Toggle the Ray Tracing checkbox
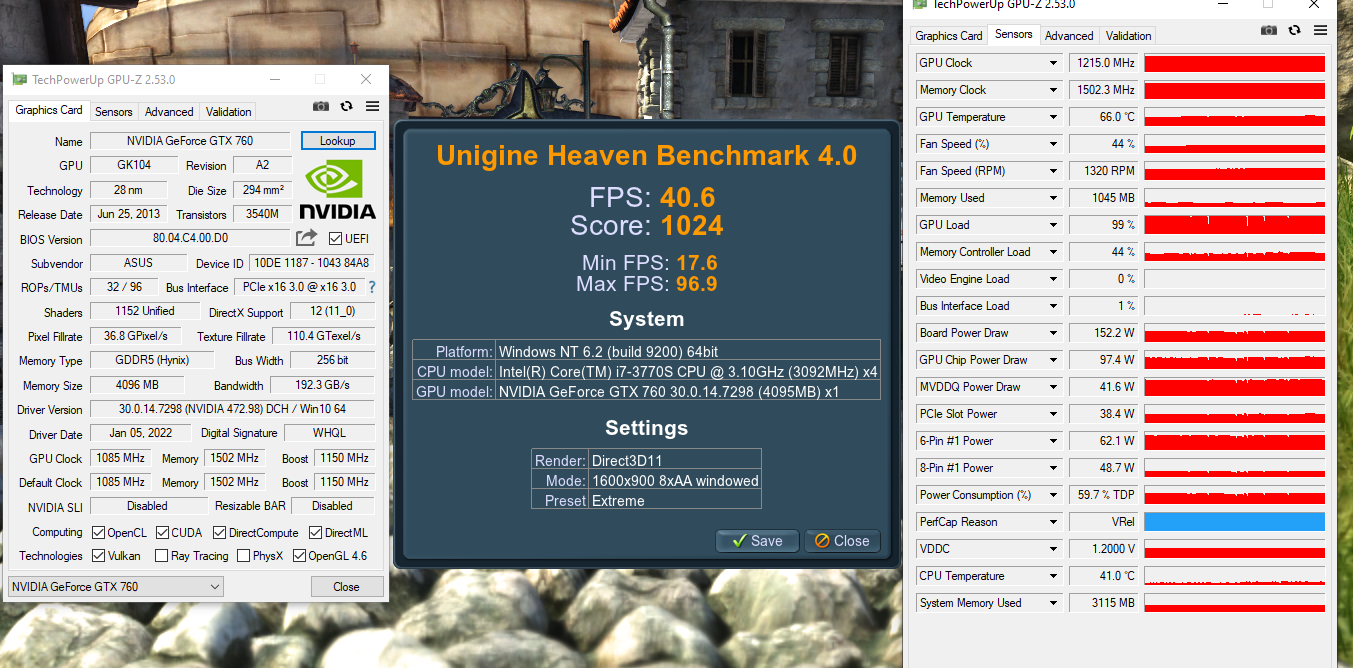The image size is (1353, 668). [x=161, y=556]
